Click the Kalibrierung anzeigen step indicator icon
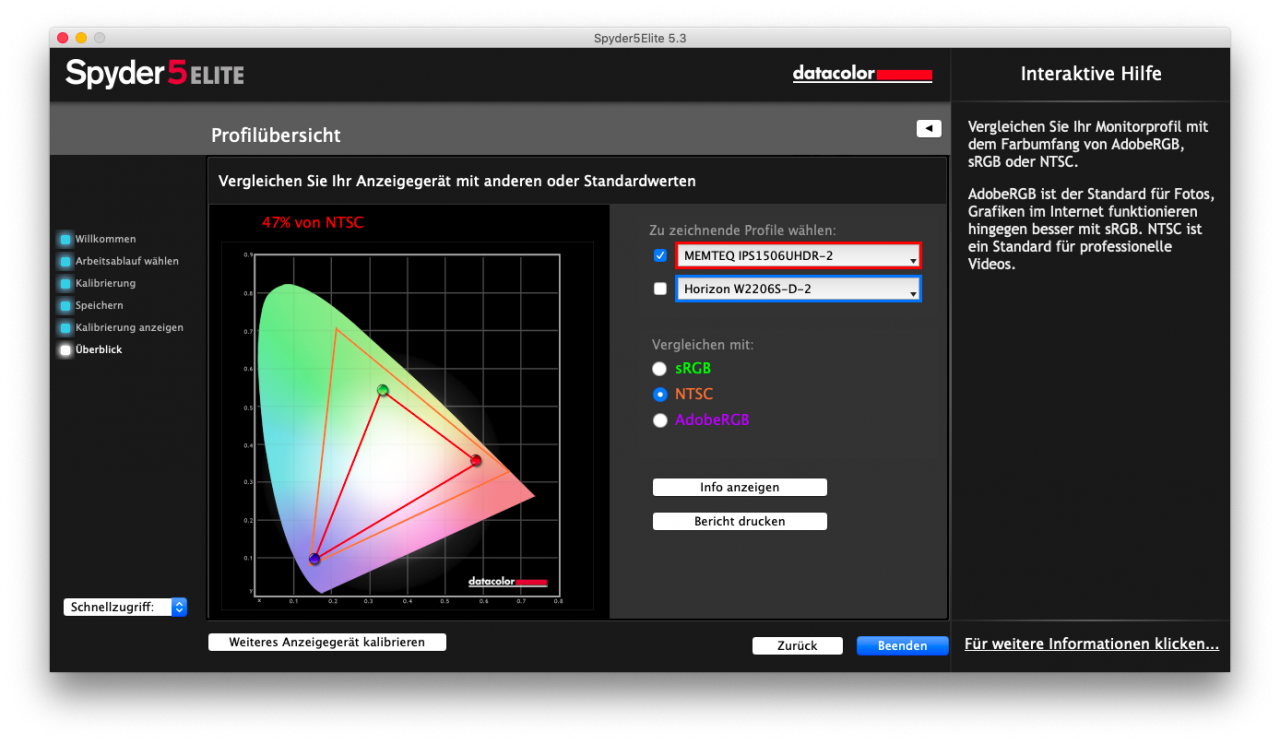This screenshot has height=744, width=1280. pyautogui.click(x=66, y=328)
